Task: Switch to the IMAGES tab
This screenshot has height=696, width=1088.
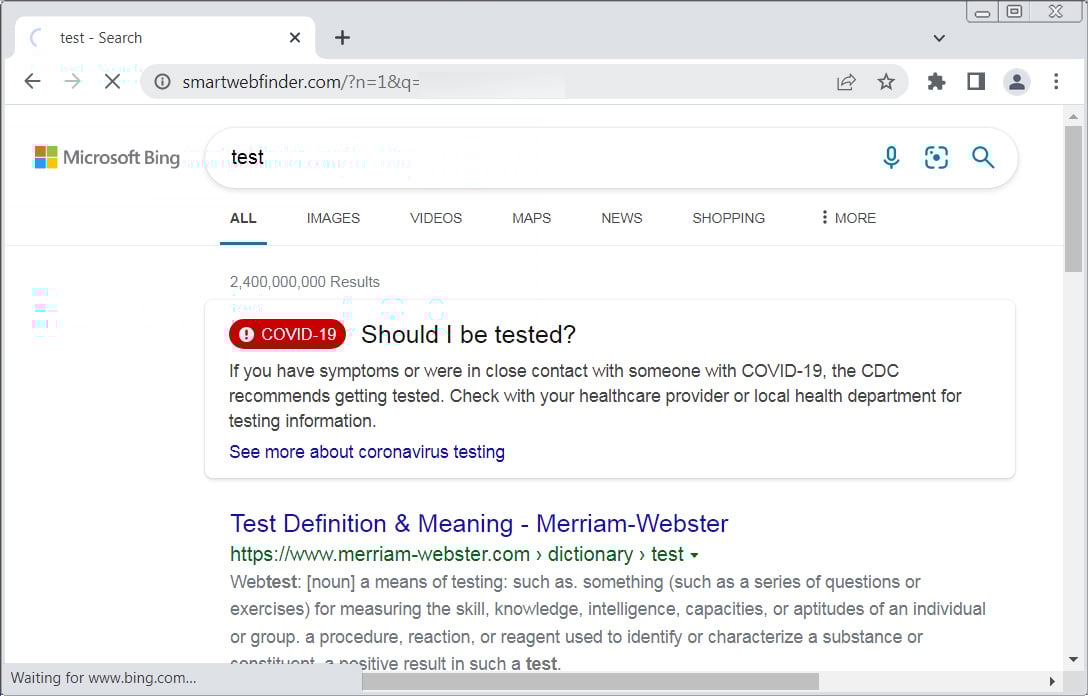Action: click(333, 218)
